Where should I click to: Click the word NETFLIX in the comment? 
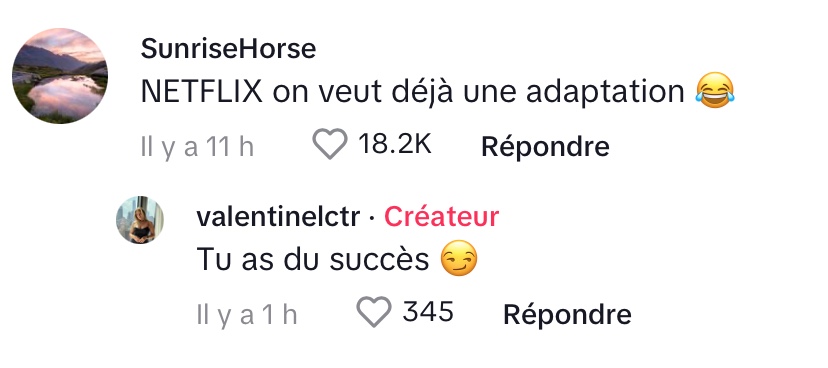click(x=201, y=92)
